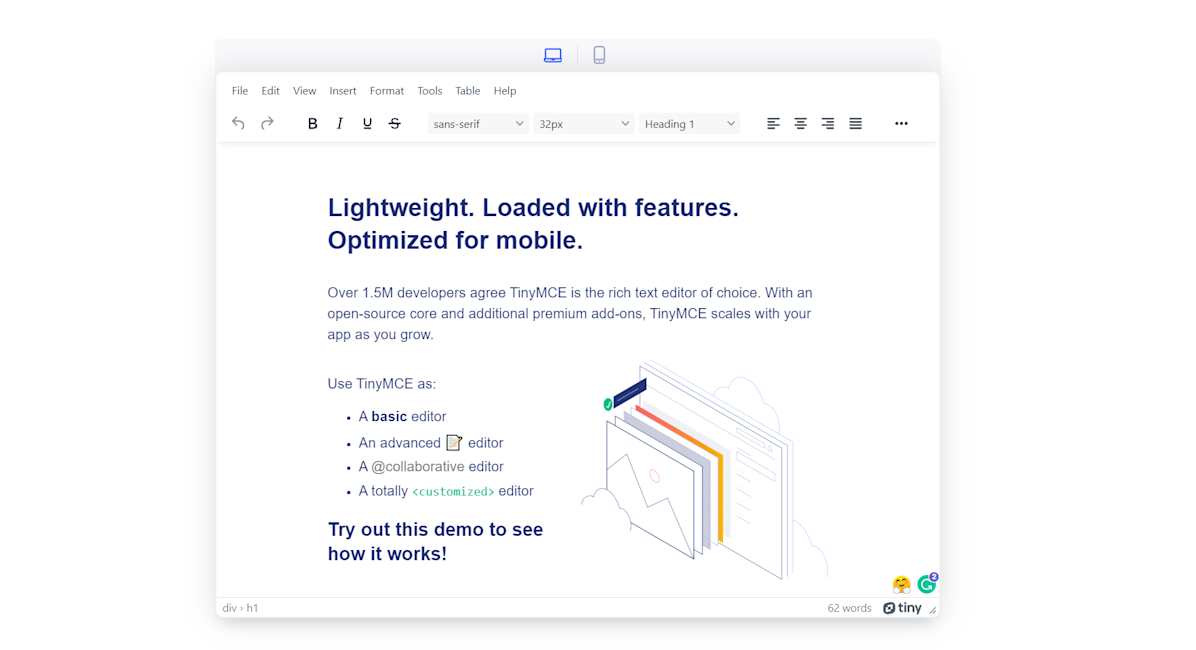
Task: Open the View menu
Action: click(x=304, y=91)
